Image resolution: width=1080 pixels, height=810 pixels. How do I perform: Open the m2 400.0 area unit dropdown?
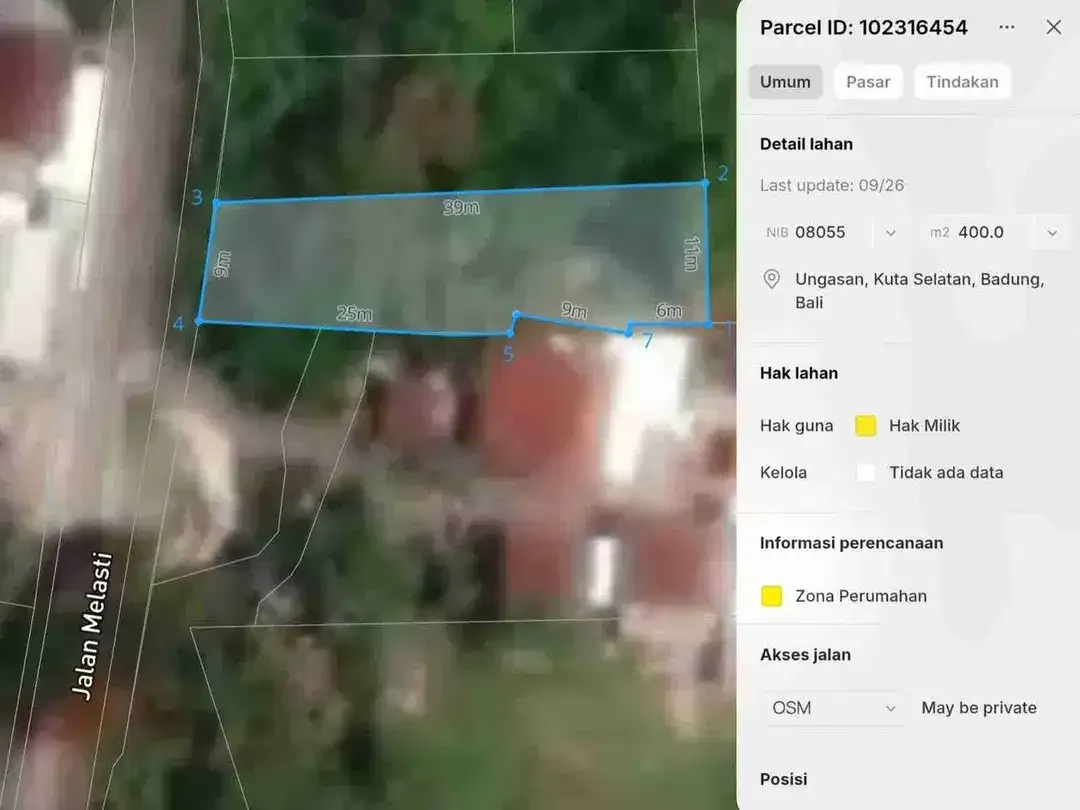pos(1052,233)
